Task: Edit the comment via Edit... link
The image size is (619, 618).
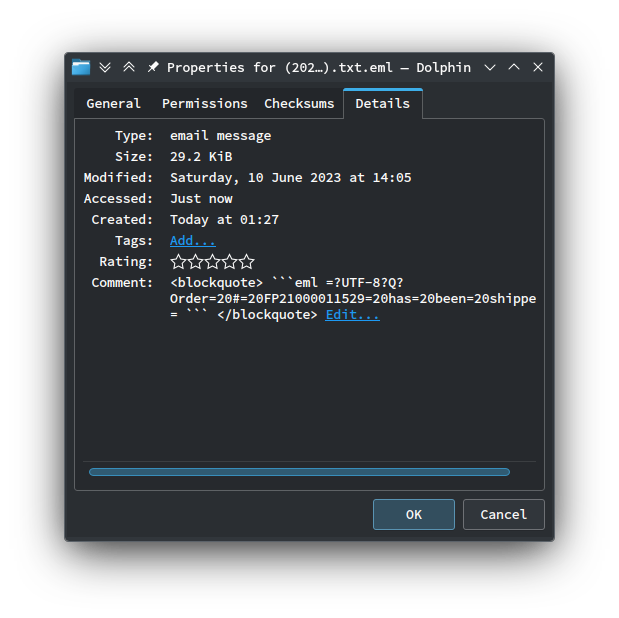Action: [x=352, y=315]
